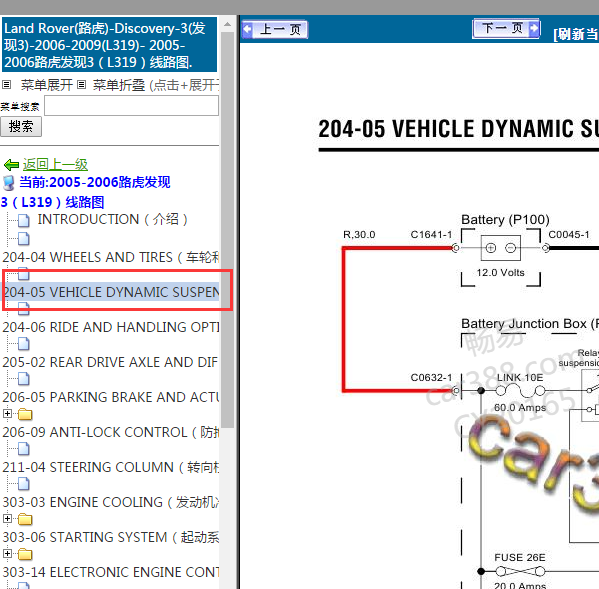The image size is (599, 589).
Task: Open 206-05 PARKING BRAKE item
Action: pyautogui.click(x=110, y=397)
